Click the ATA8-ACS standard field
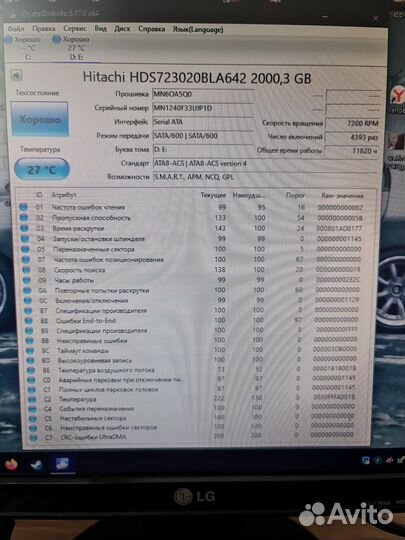 pos(265,163)
